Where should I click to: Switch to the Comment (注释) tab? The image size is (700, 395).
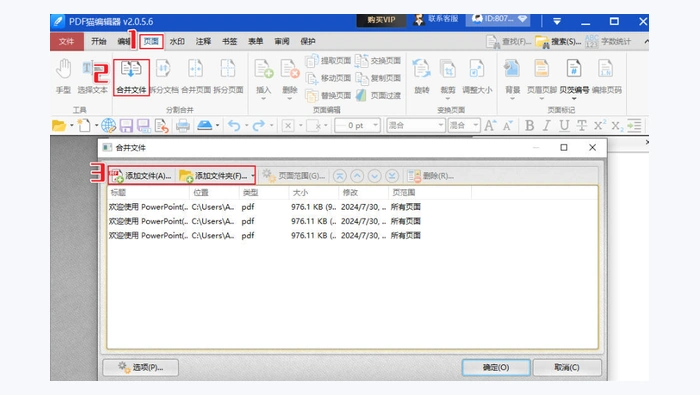tap(203, 42)
